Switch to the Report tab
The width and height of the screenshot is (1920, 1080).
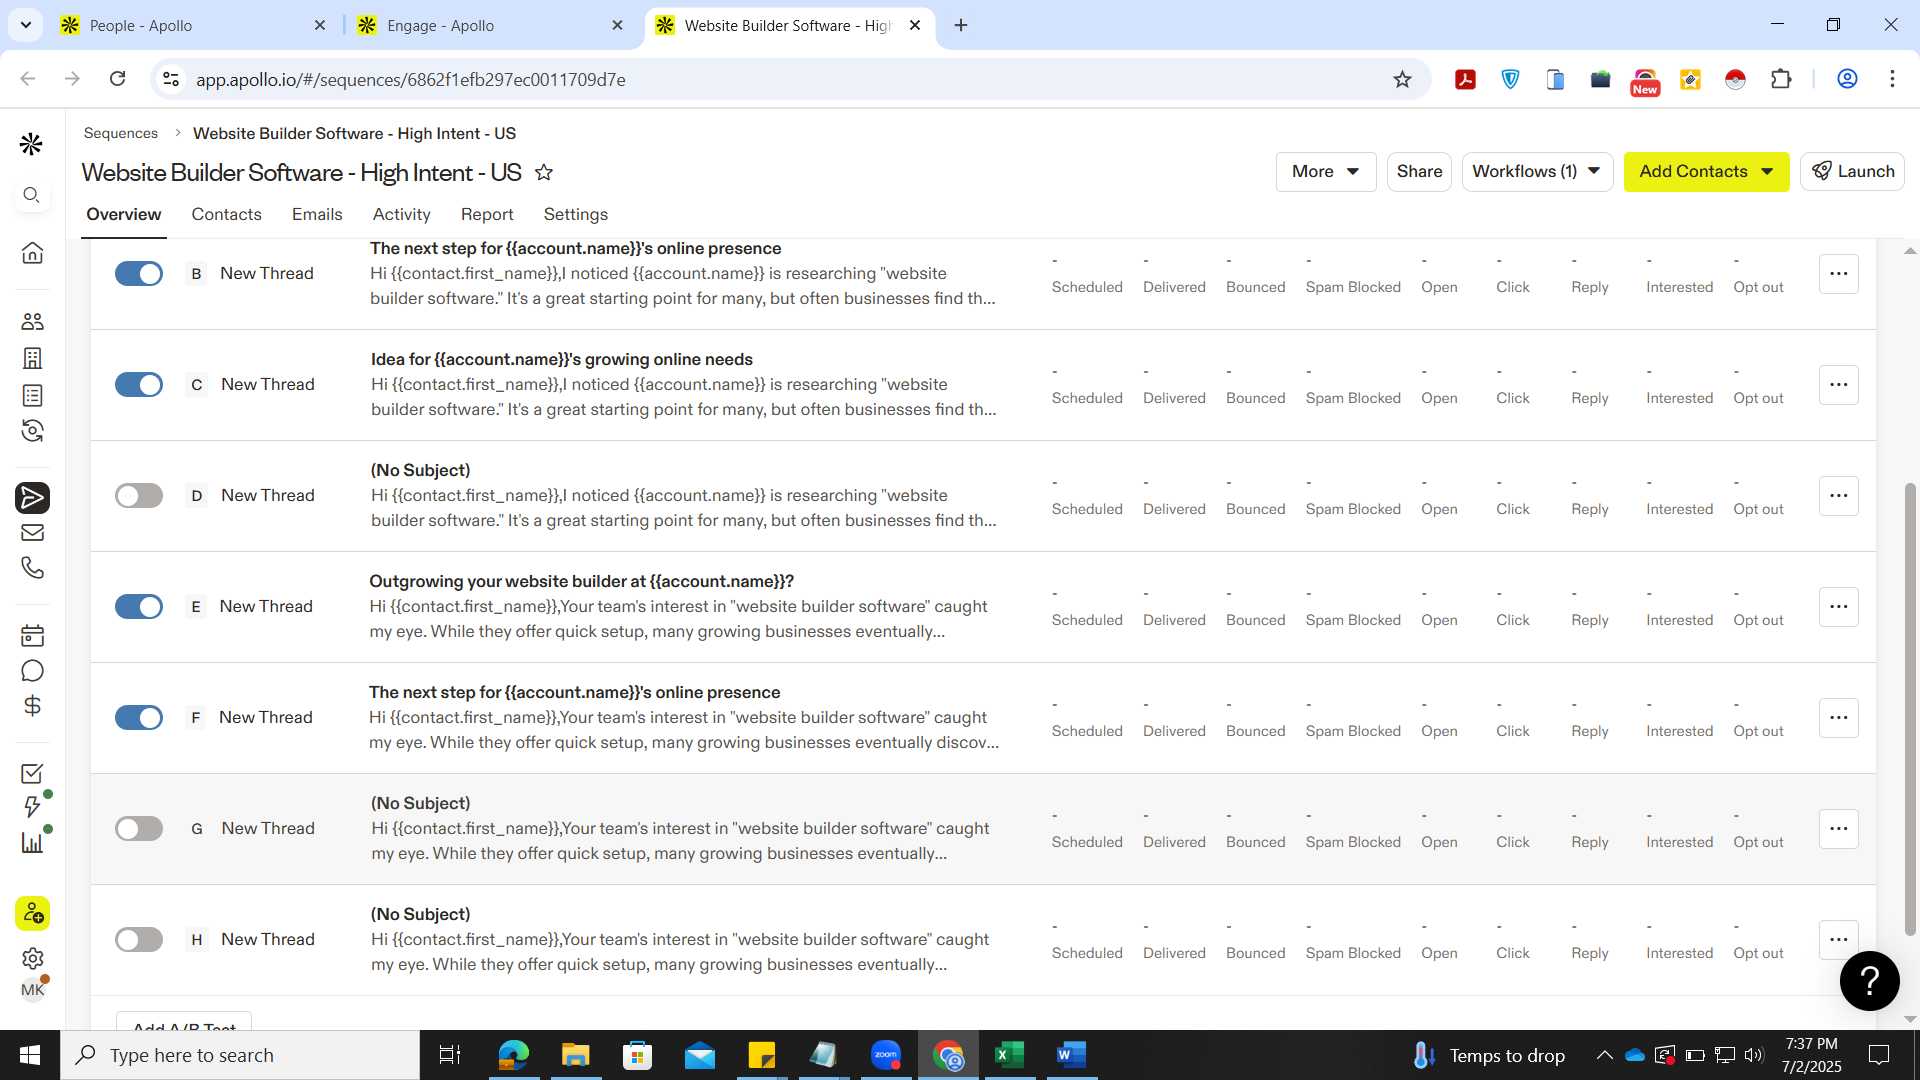[x=487, y=214]
